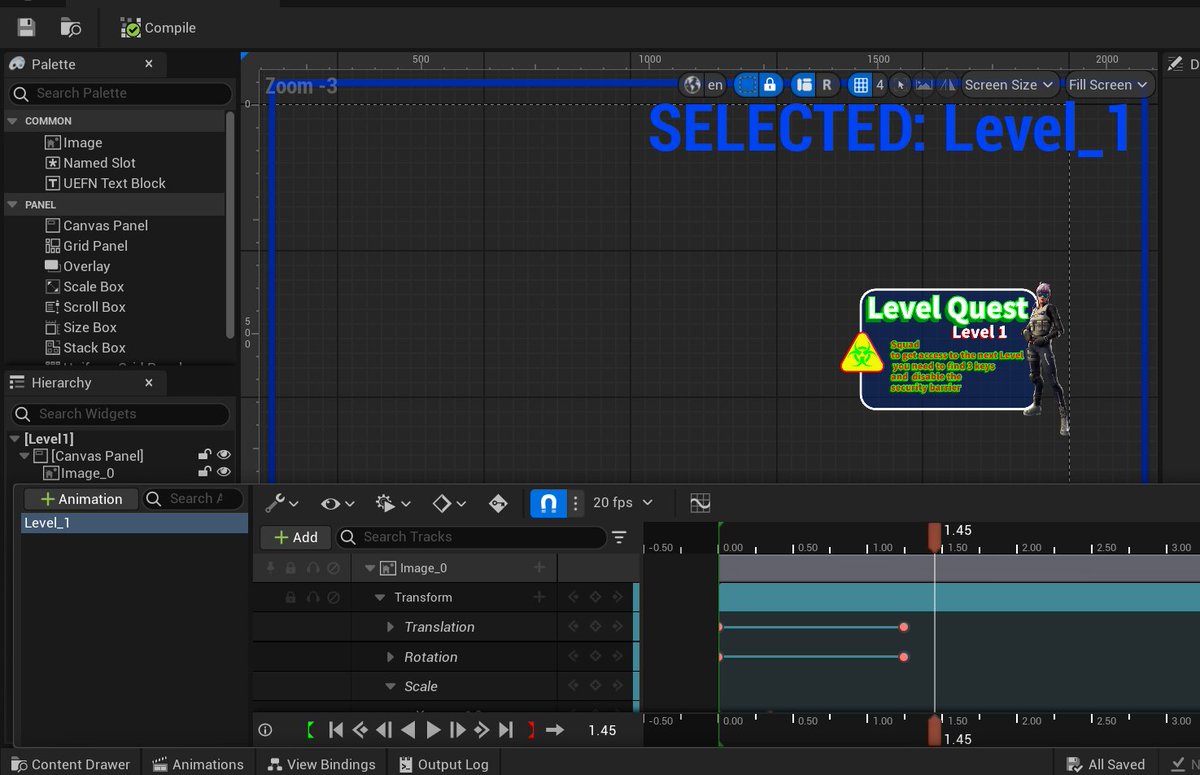Close the Palette panel tab

coord(149,64)
